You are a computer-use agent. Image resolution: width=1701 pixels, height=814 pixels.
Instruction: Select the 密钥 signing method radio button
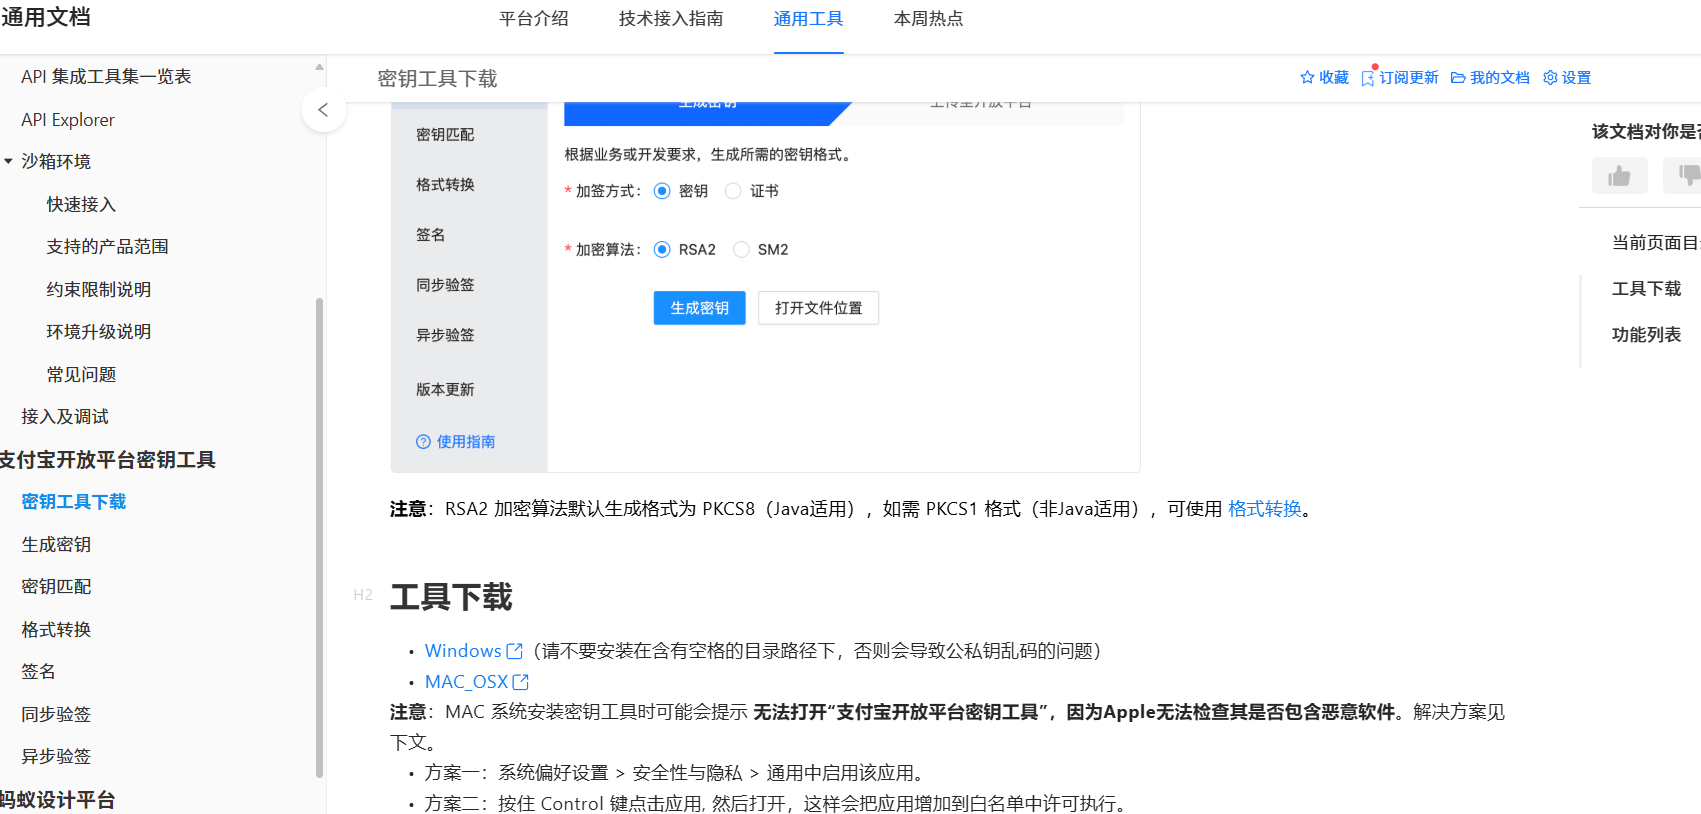662,191
